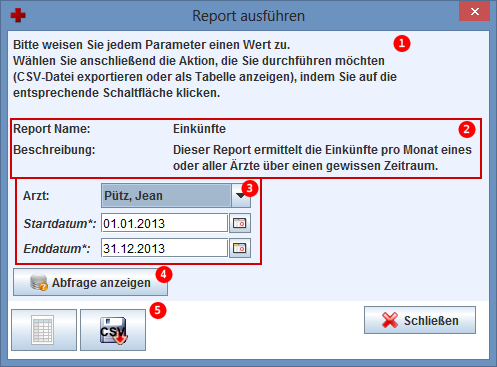Click the Einkünfte report name value
Image resolution: width=497 pixels, height=367 pixels.
pyautogui.click(x=199, y=129)
